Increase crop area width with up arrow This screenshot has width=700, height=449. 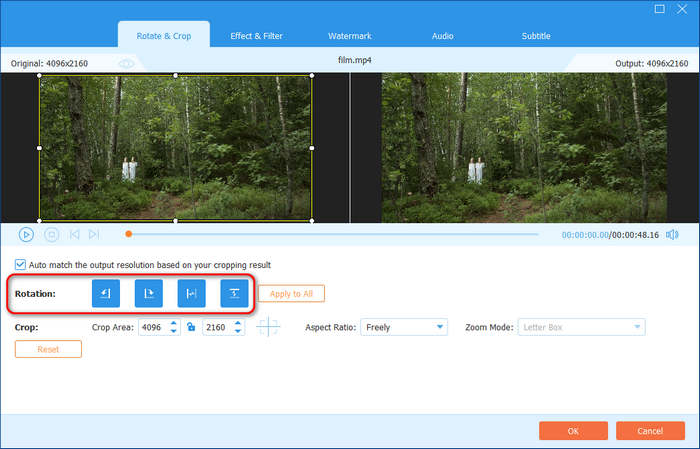coord(174,323)
